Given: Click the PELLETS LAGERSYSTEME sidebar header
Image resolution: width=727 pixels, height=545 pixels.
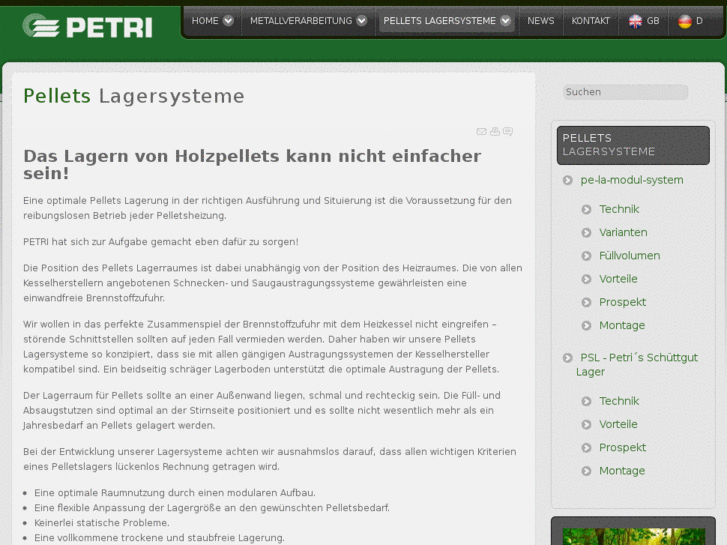Looking at the screenshot, I should (x=633, y=145).
